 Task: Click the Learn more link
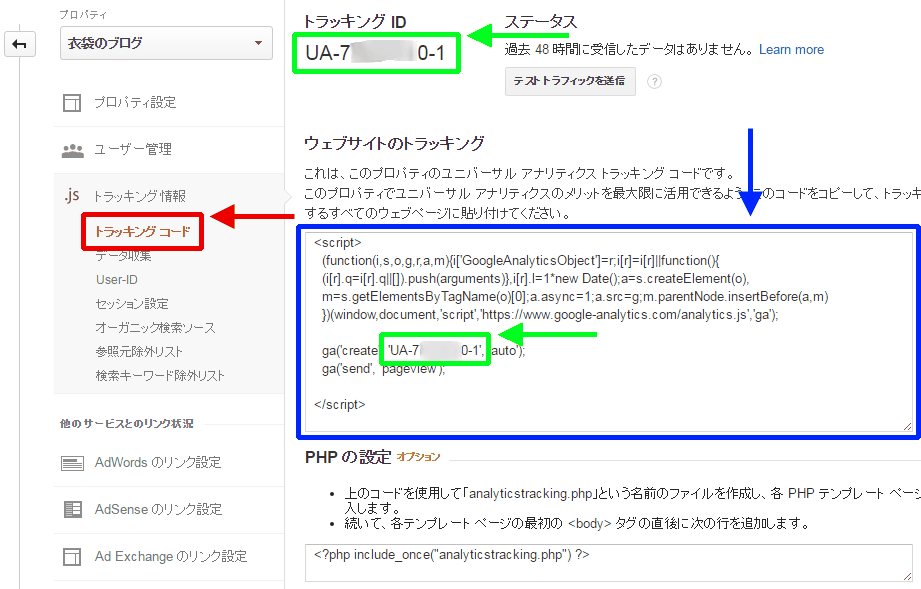click(x=791, y=50)
